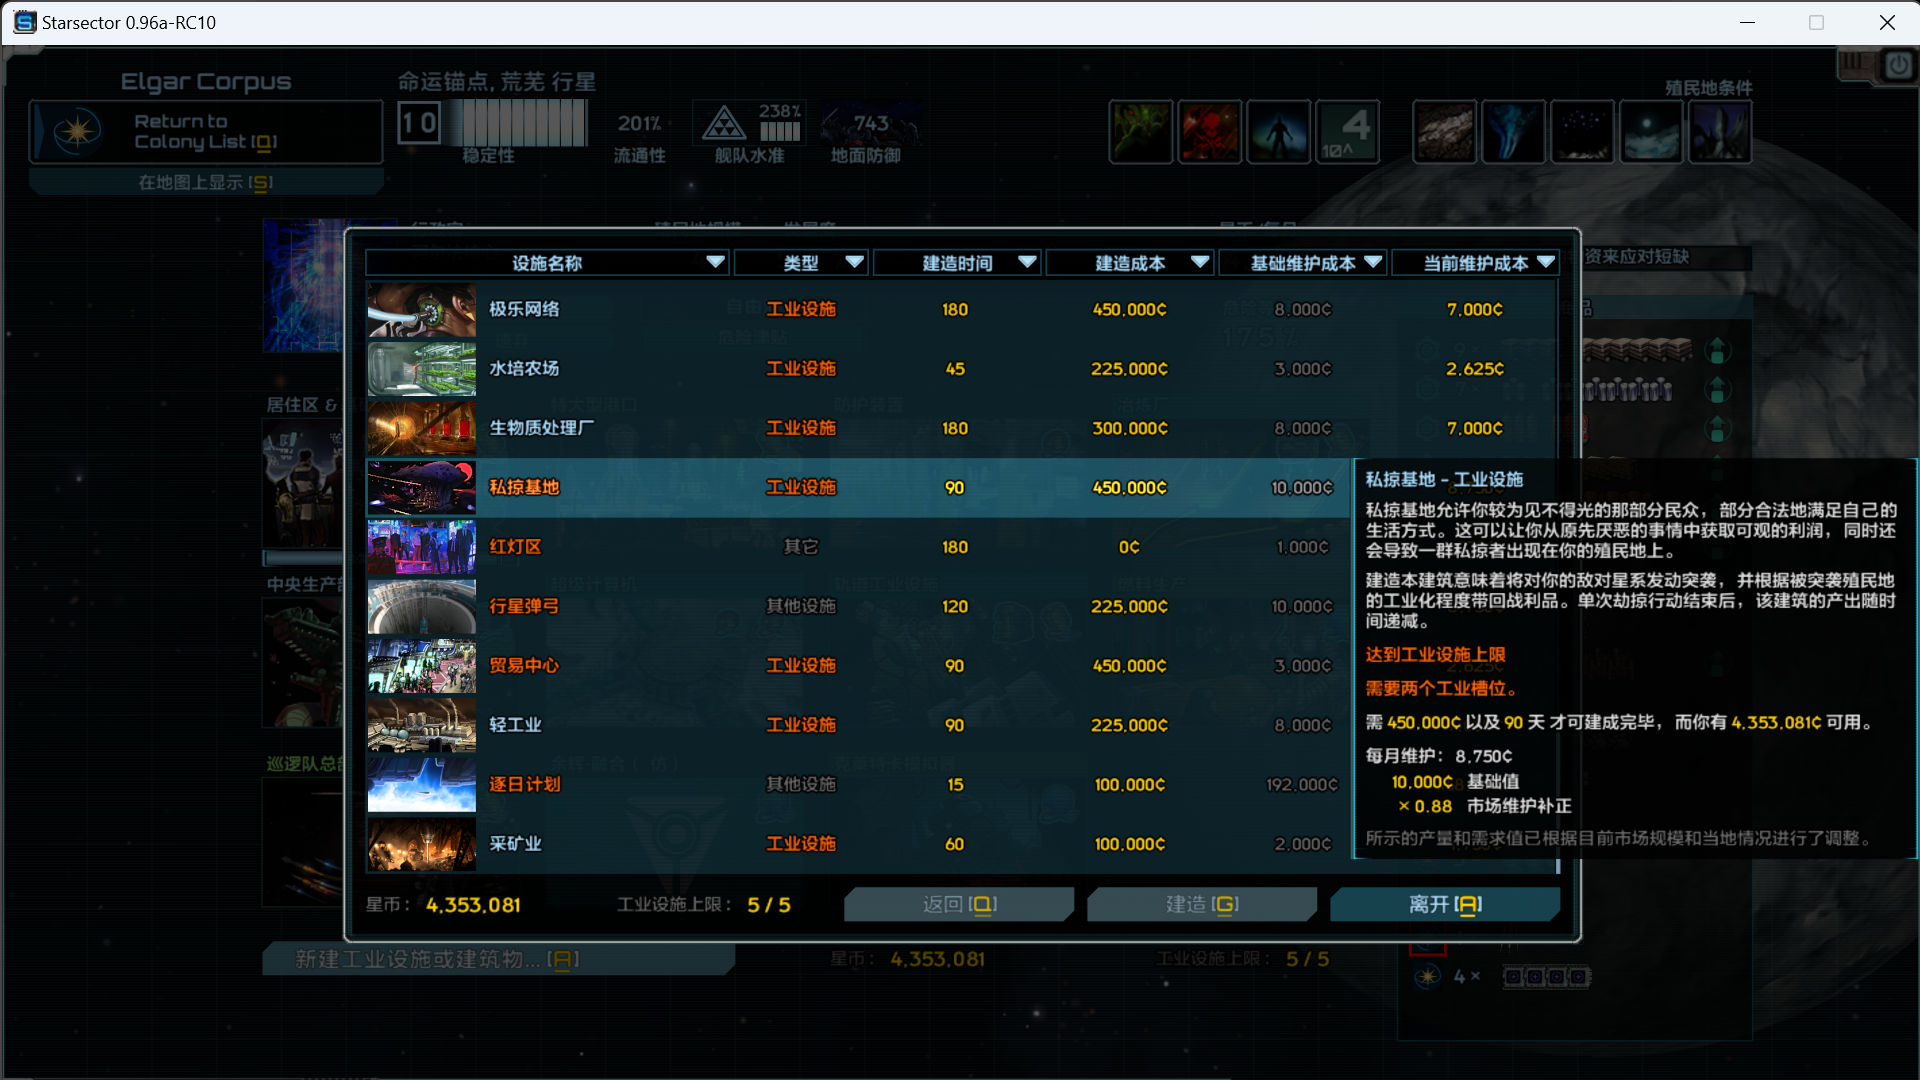Click the rocky terrain condition icon

pos(1444,131)
